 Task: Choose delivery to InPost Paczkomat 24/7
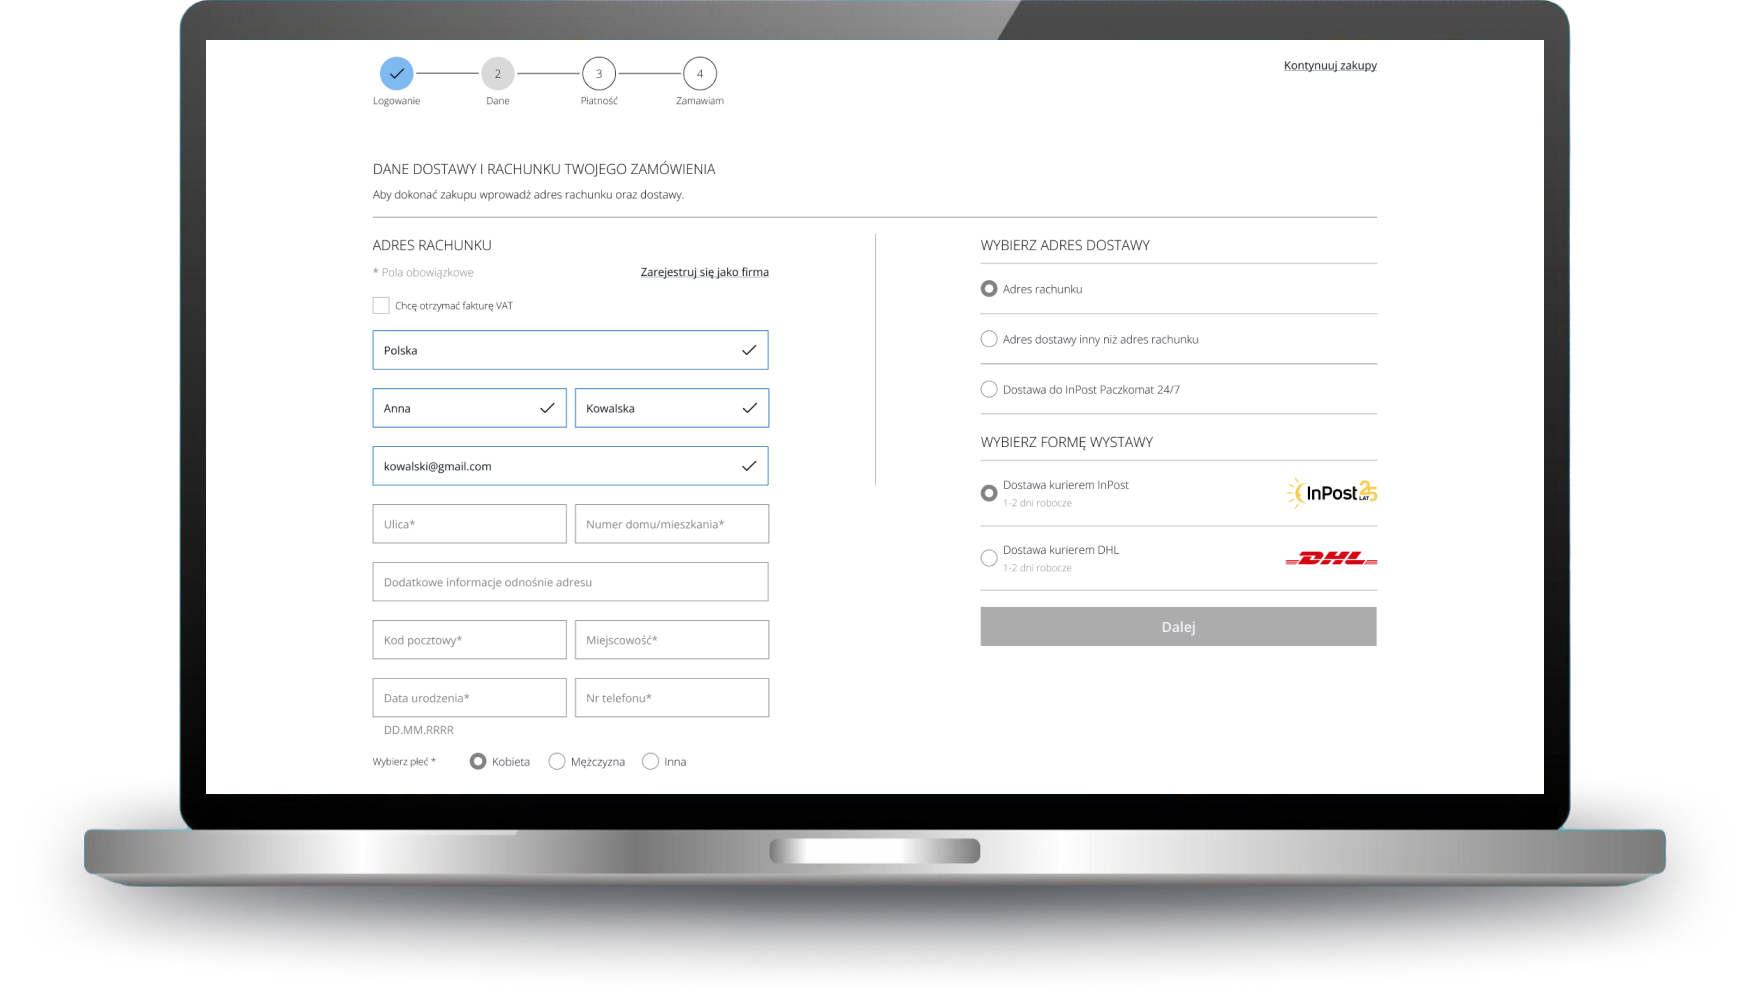coord(989,389)
